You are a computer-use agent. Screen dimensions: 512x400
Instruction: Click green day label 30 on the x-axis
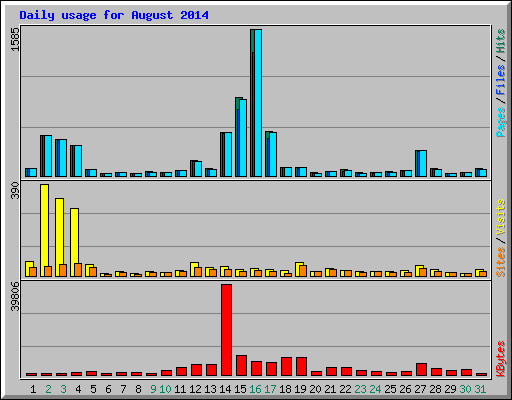[x=465, y=389]
